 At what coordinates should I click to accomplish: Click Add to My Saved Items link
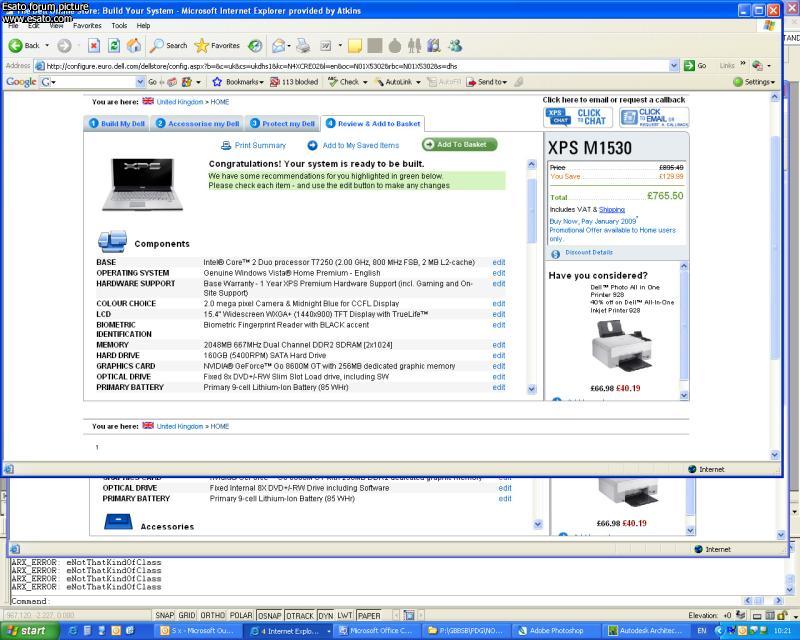point(361,145)
